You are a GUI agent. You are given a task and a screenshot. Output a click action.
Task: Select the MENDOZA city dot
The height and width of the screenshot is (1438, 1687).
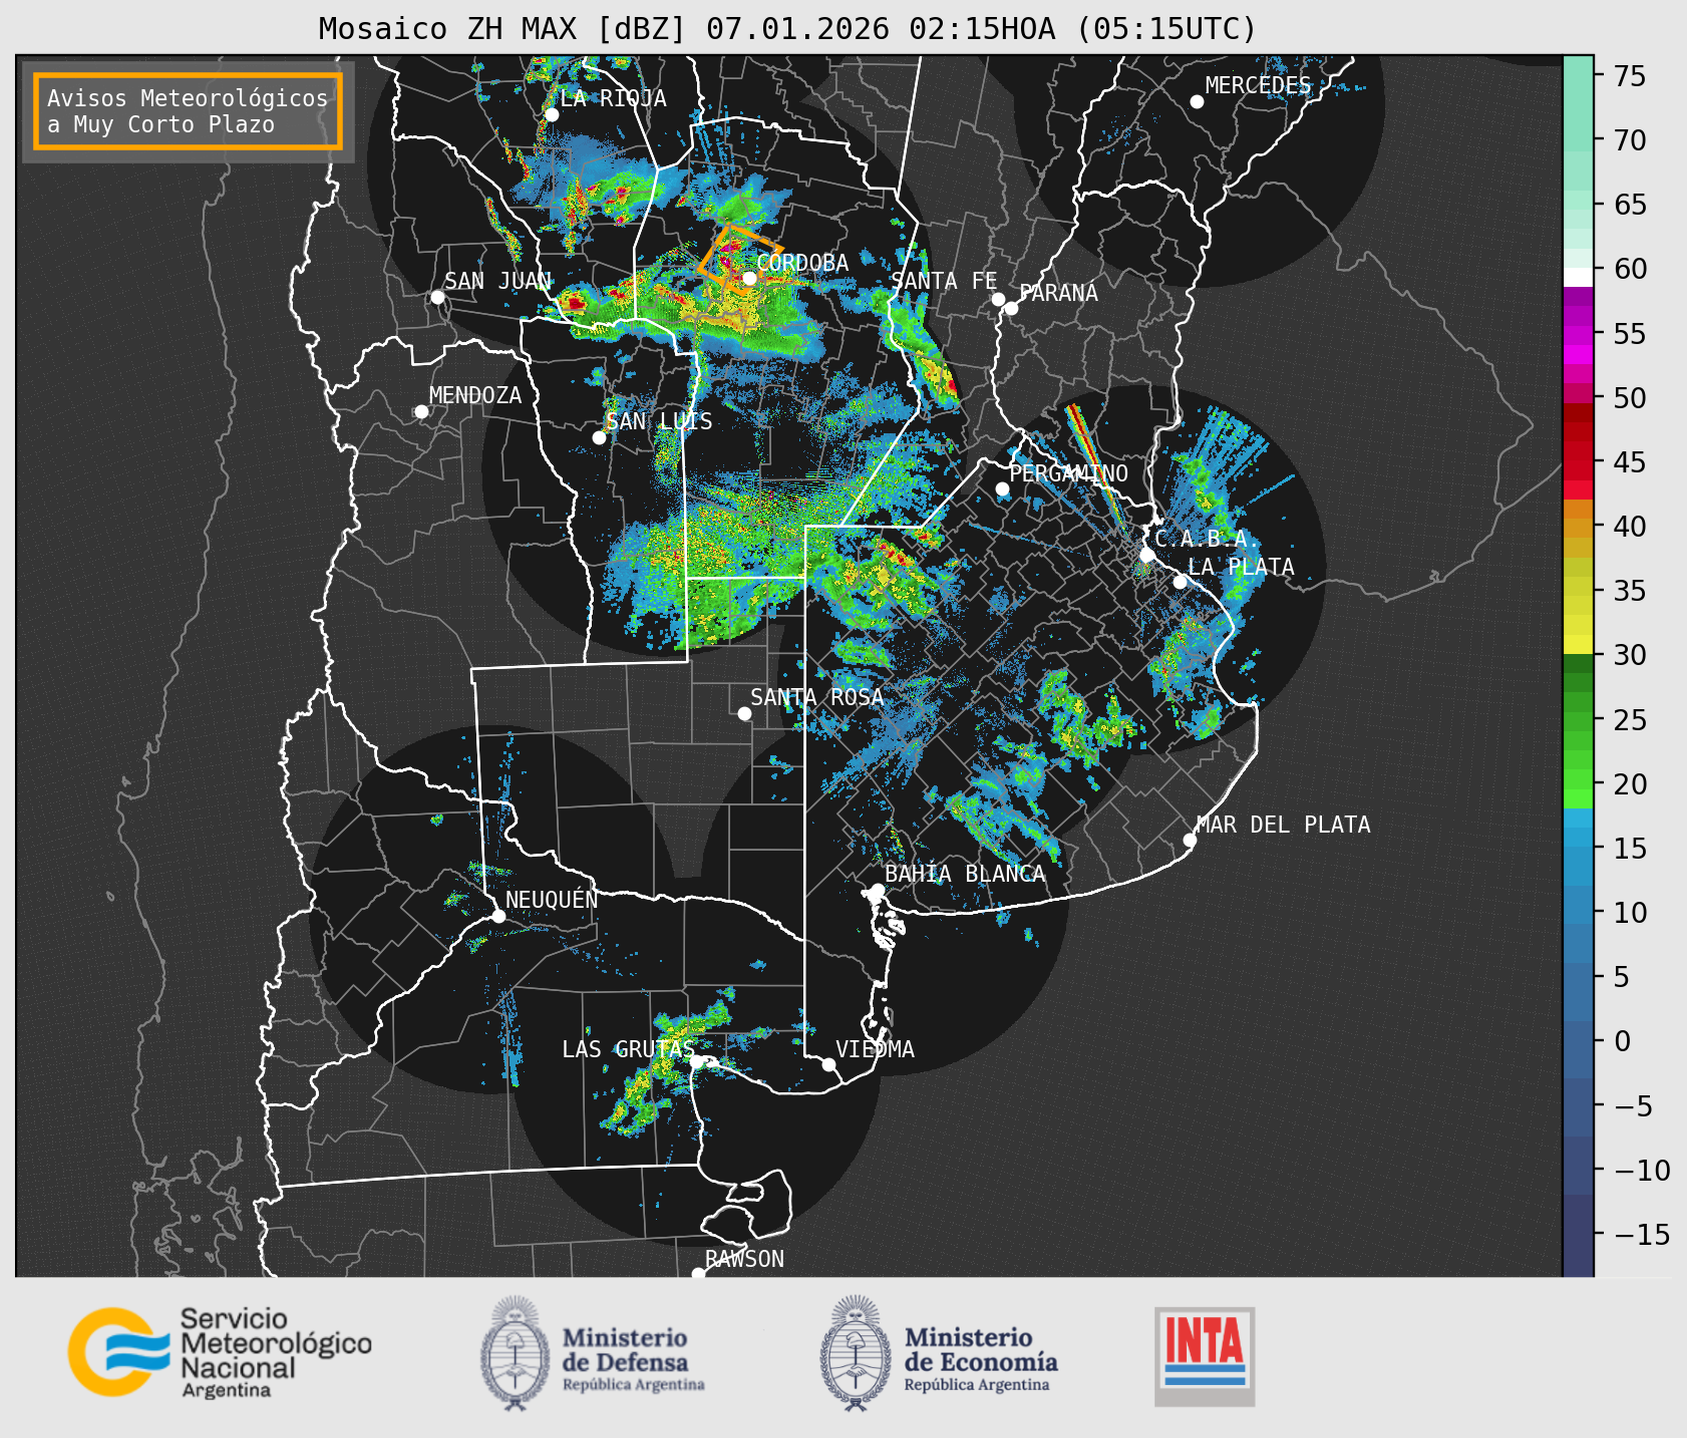pyautogui.click(x=421, y=412)
